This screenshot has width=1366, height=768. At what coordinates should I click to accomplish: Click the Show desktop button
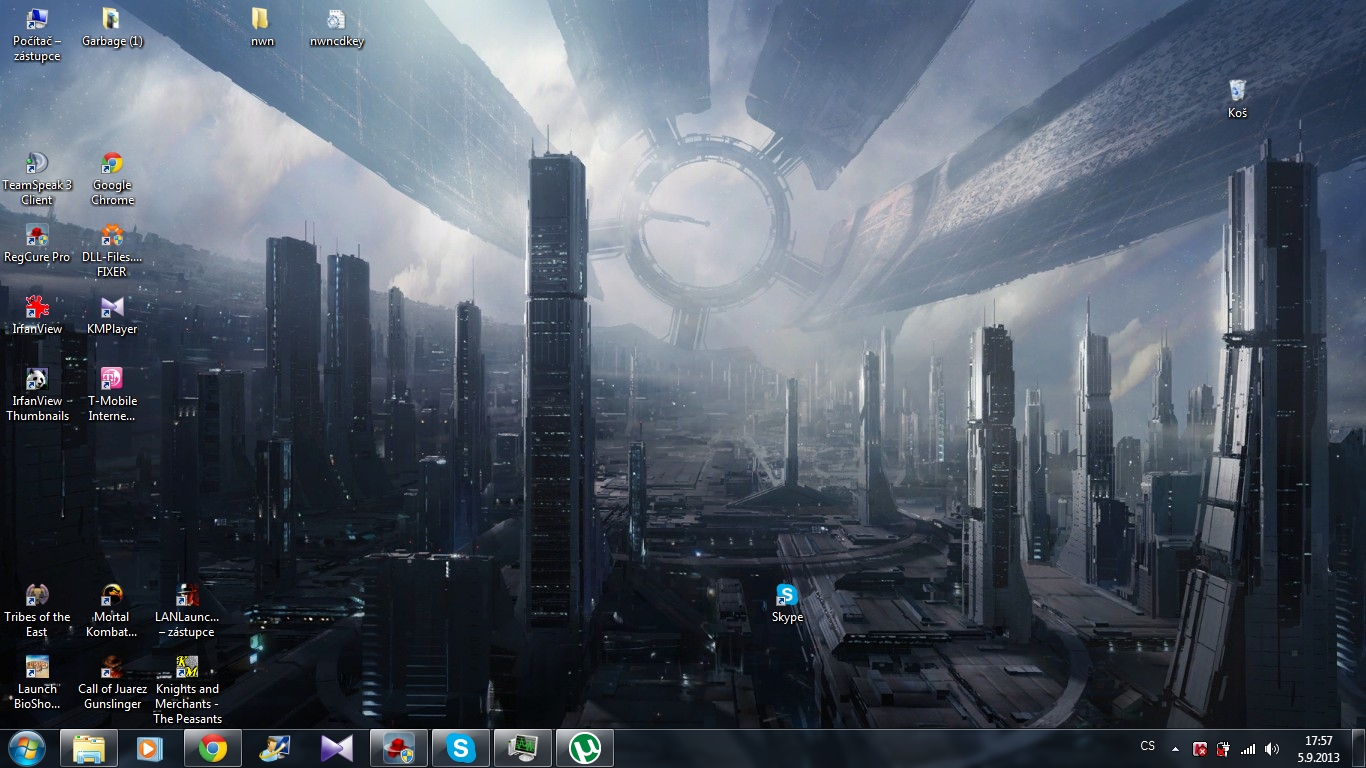pyautogui.click(x=1360, y=748)
